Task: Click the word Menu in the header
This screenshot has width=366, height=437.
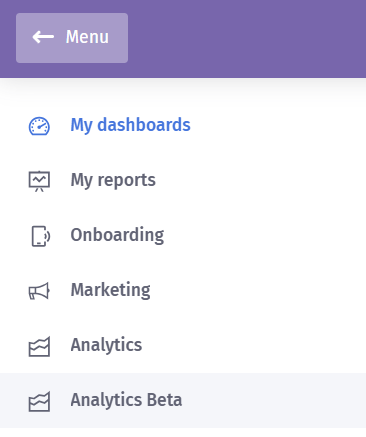Action: 87,37
